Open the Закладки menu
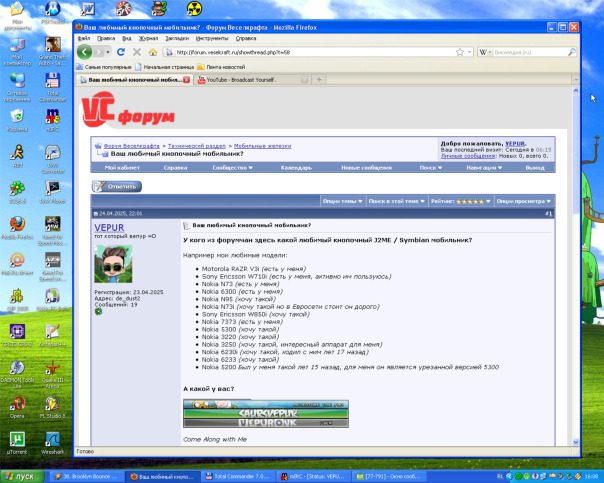 tap(177, 38)
